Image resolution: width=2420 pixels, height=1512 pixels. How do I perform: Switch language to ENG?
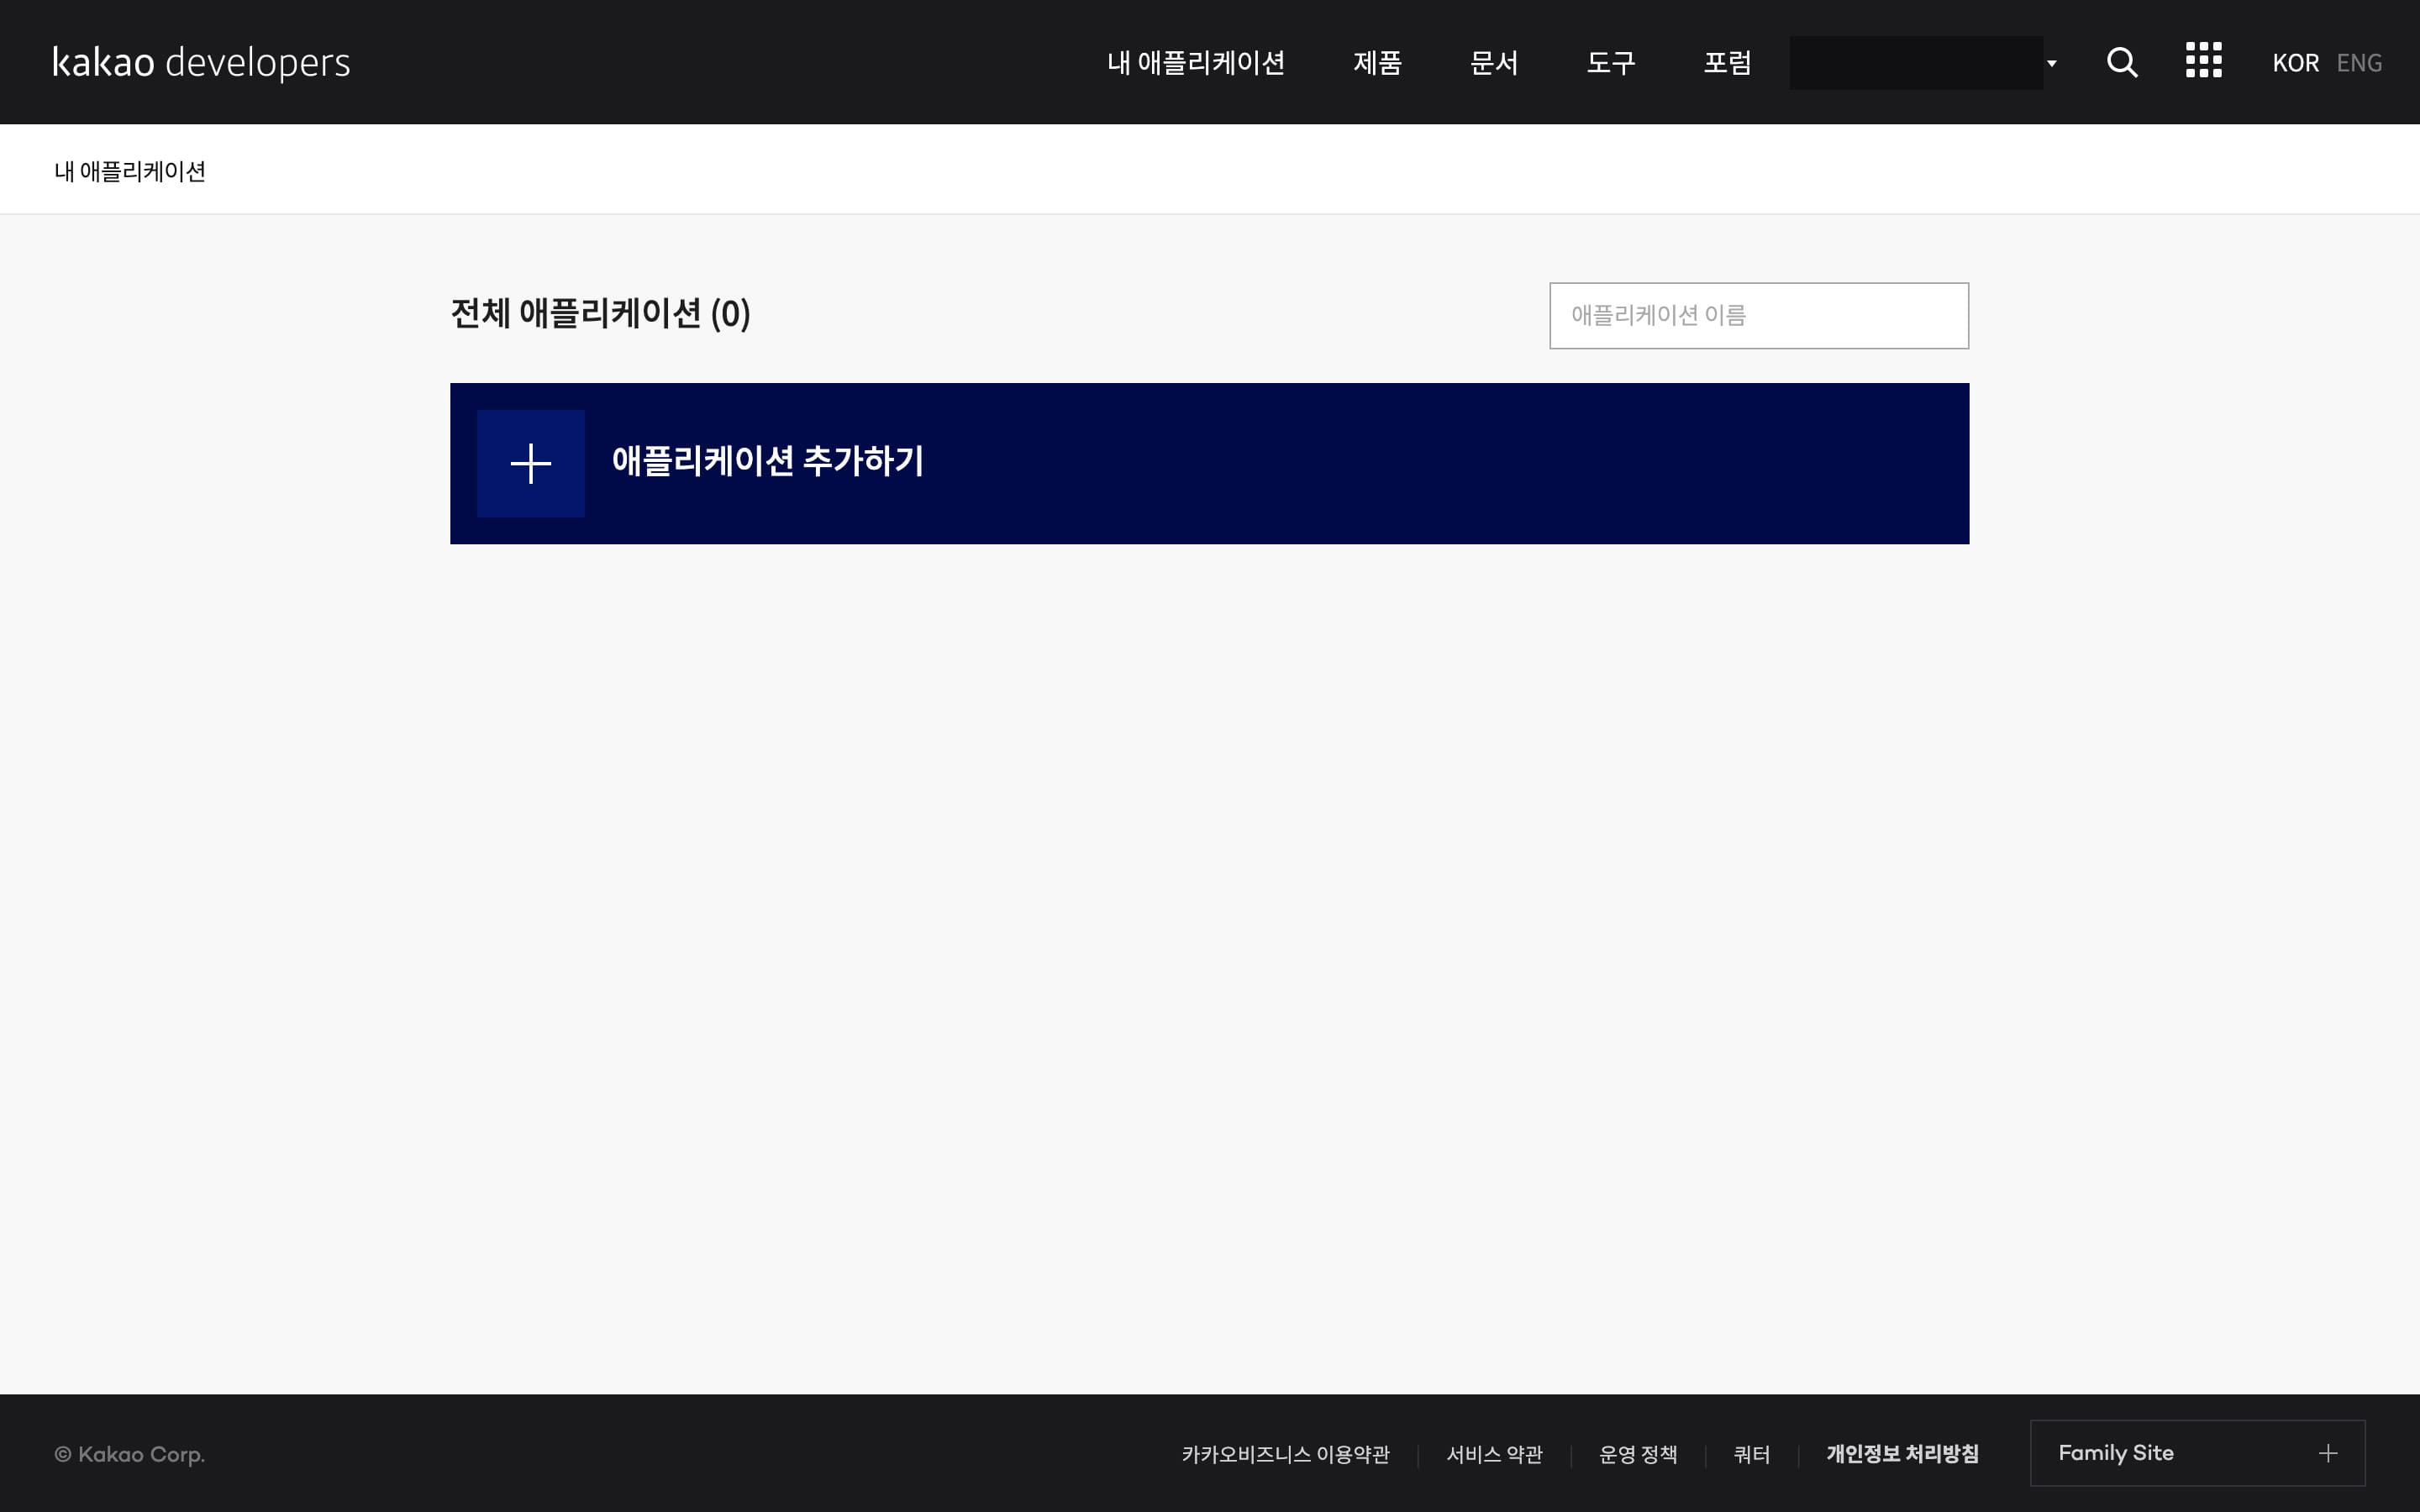[x=2358, y=63]
